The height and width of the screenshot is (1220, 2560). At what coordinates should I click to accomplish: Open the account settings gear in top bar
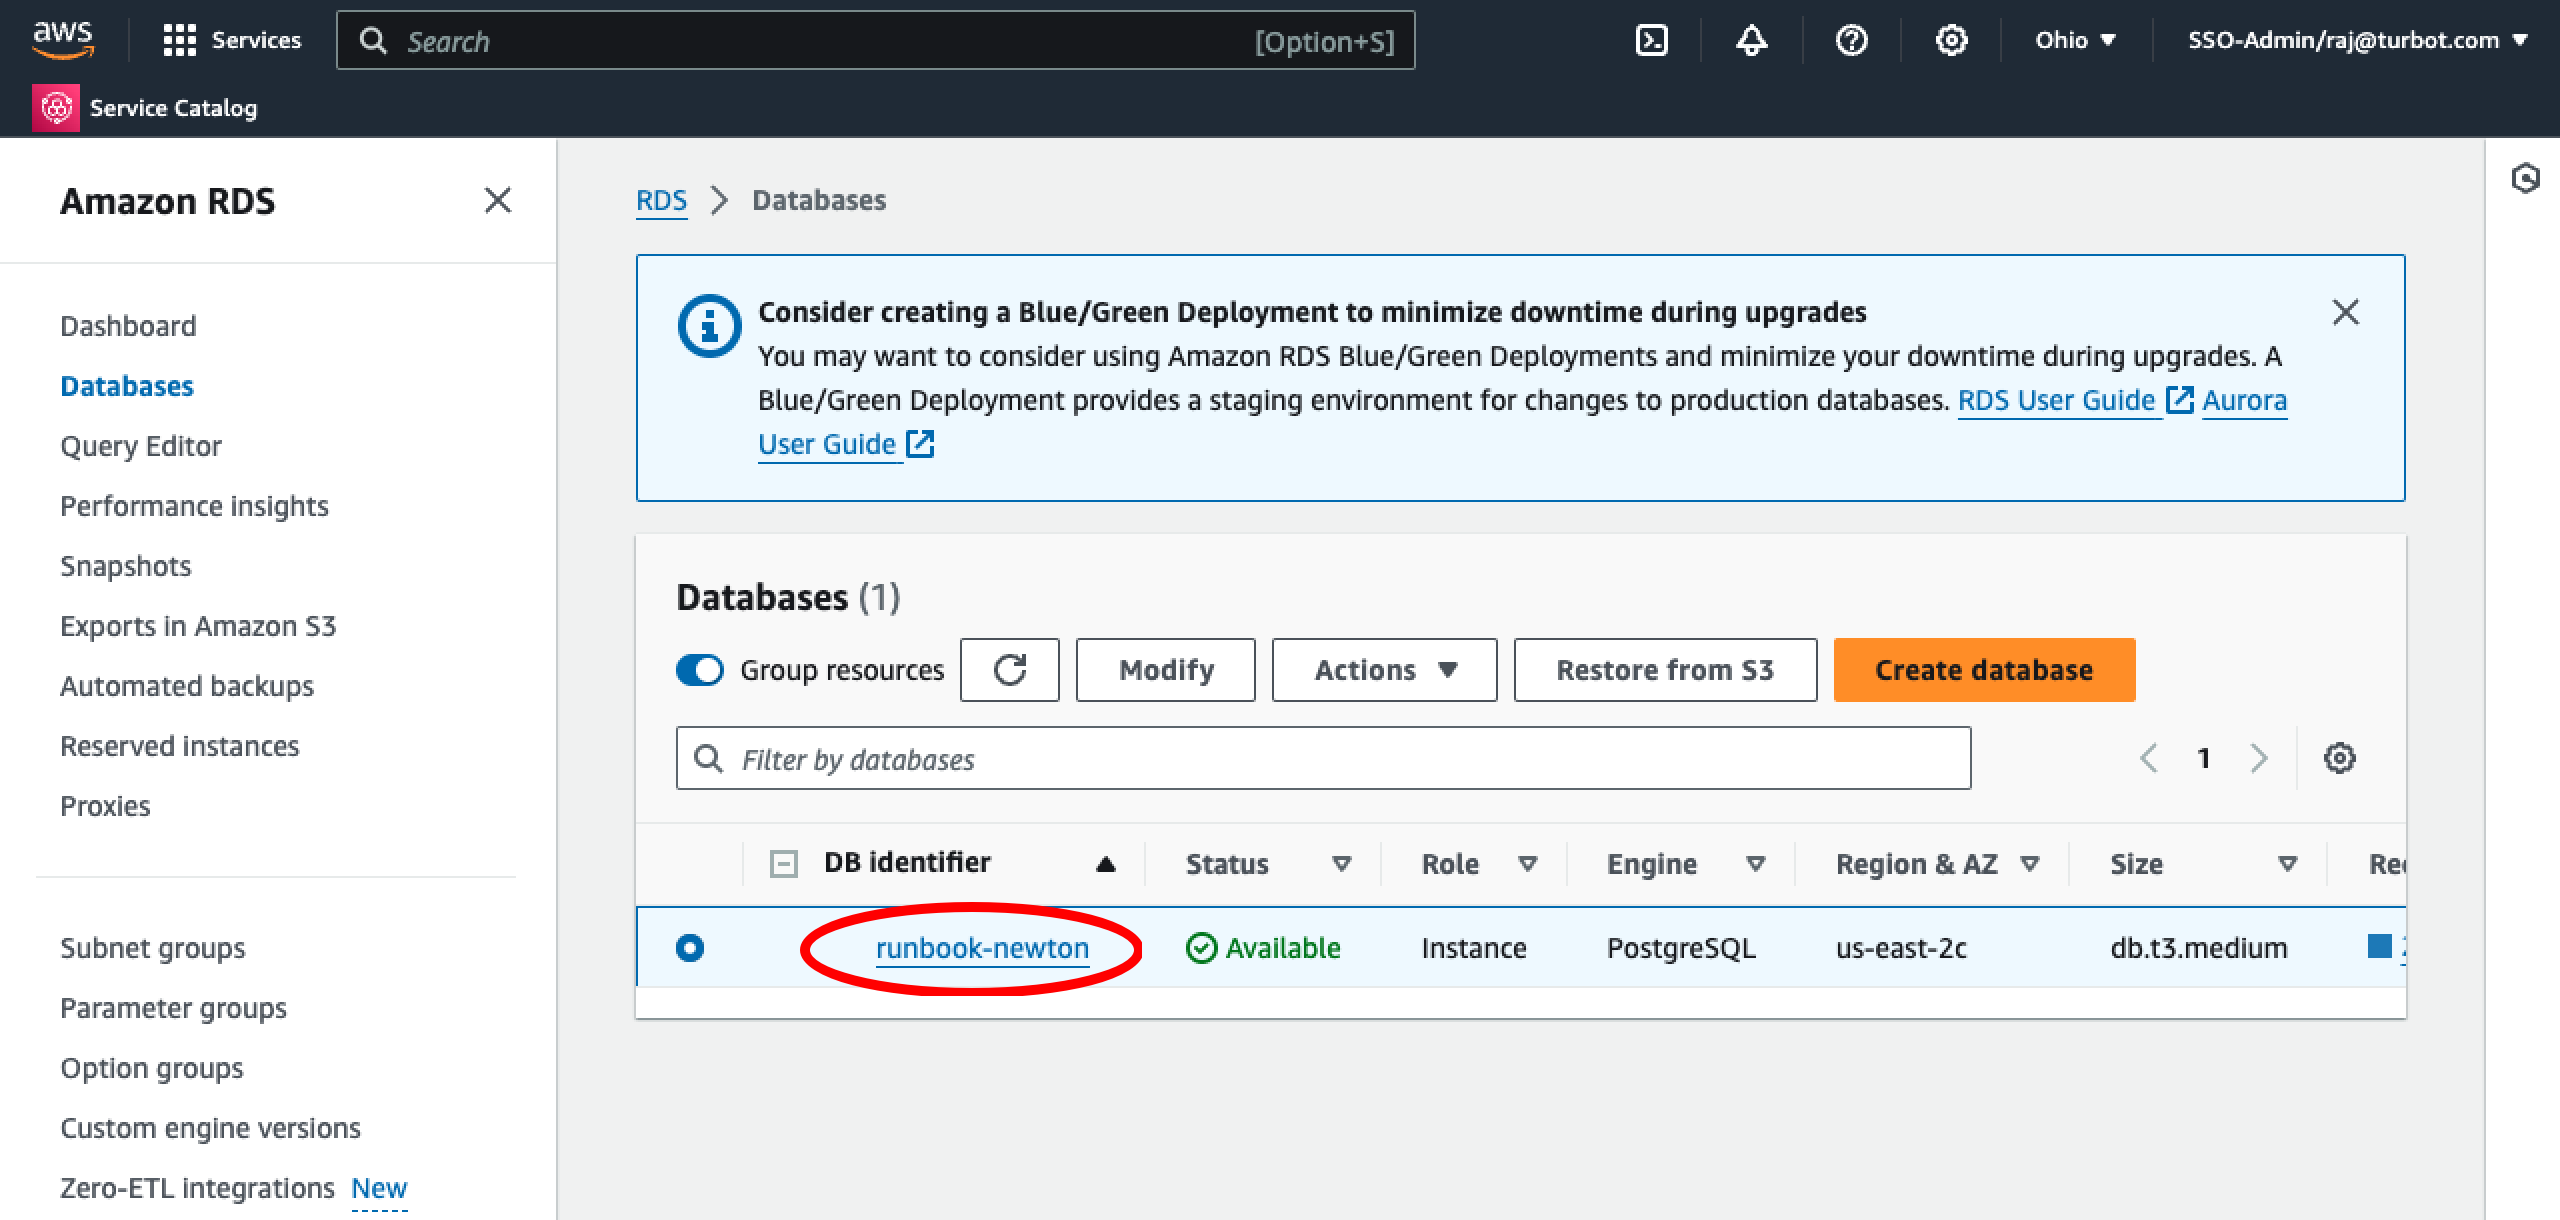click(1950, 40)
